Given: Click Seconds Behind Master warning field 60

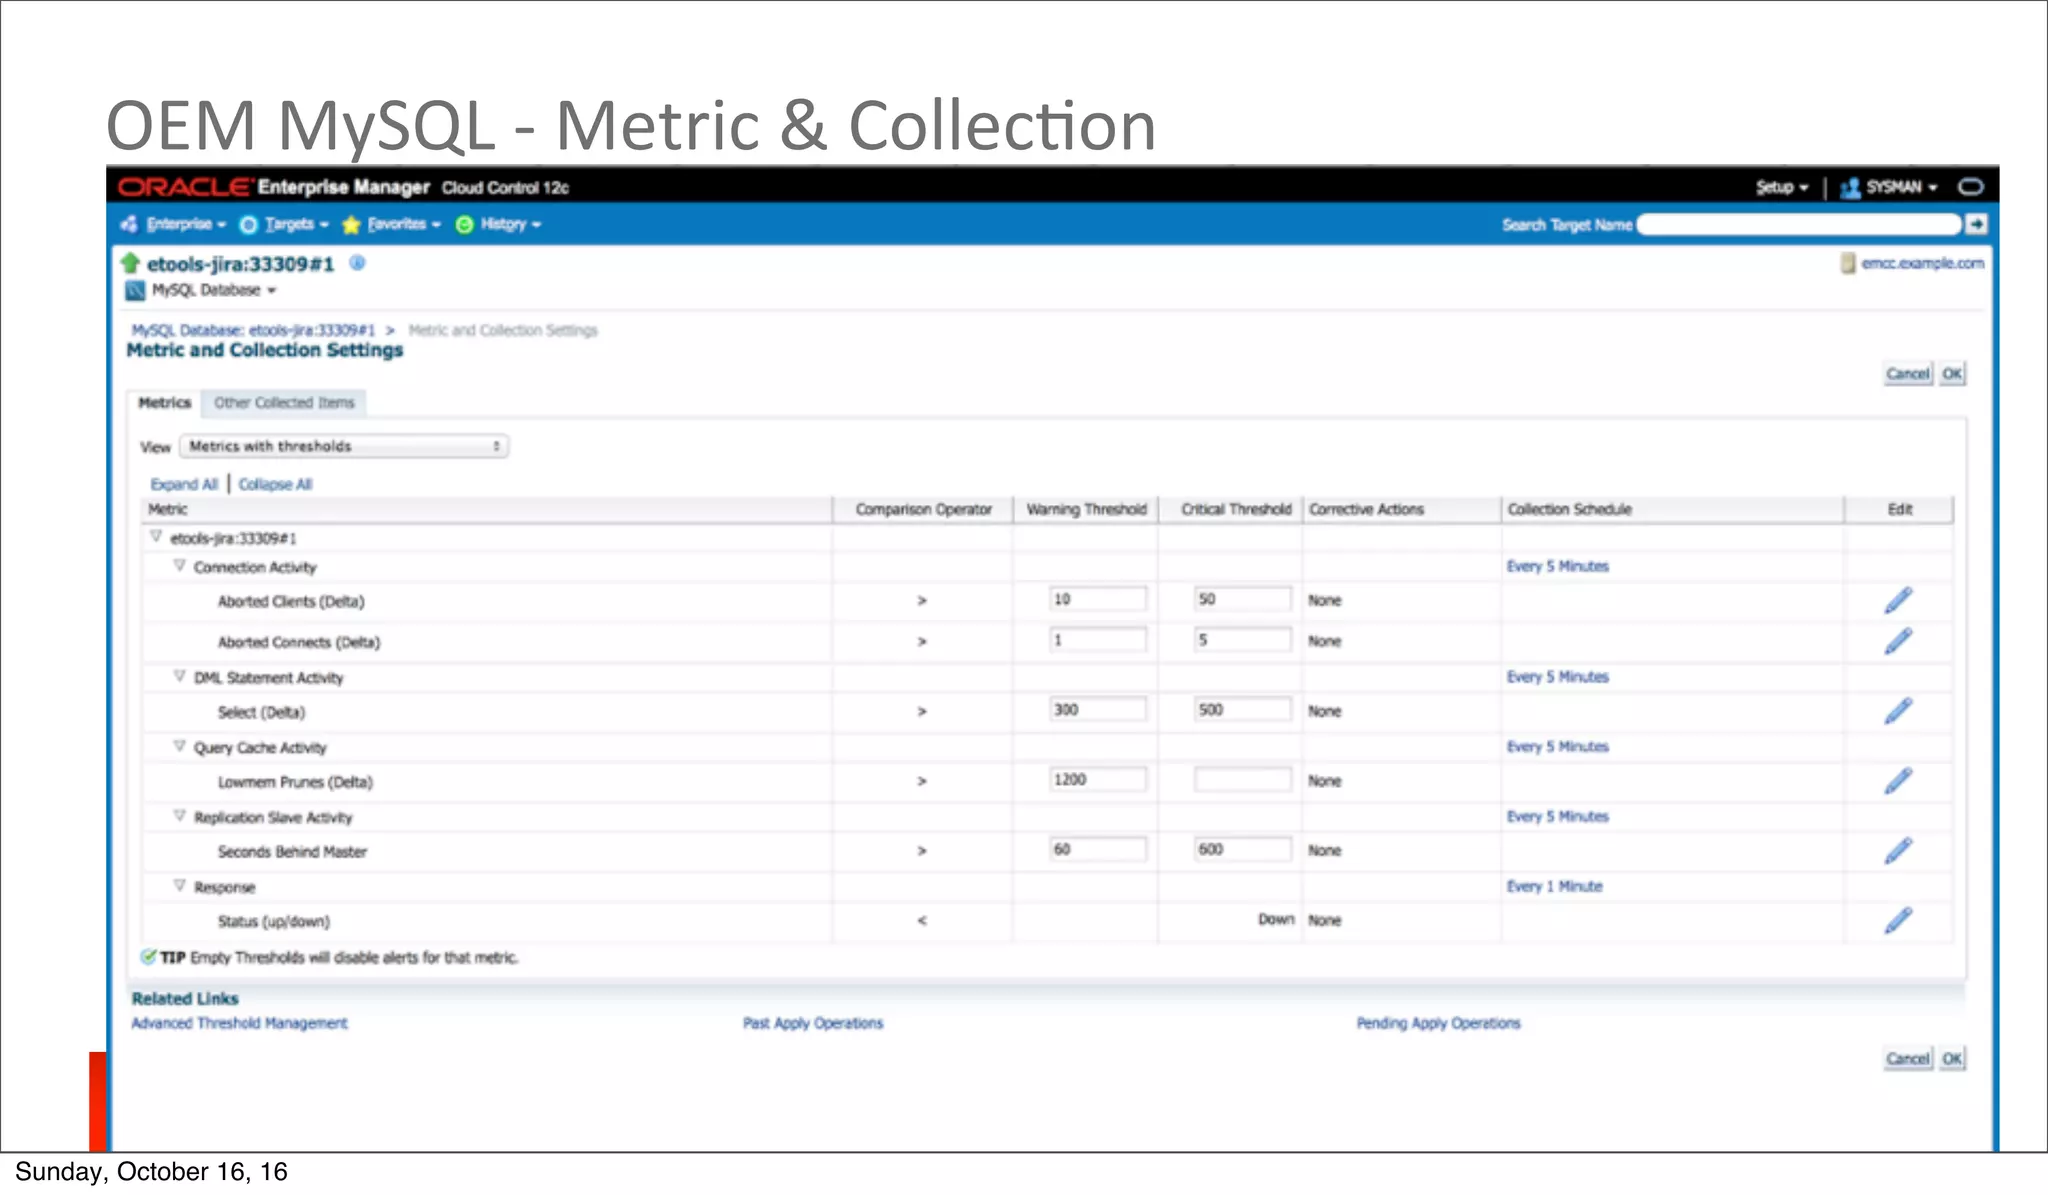Looking at the screenshot, I should pyautogui.click(x=1098, y=849).
